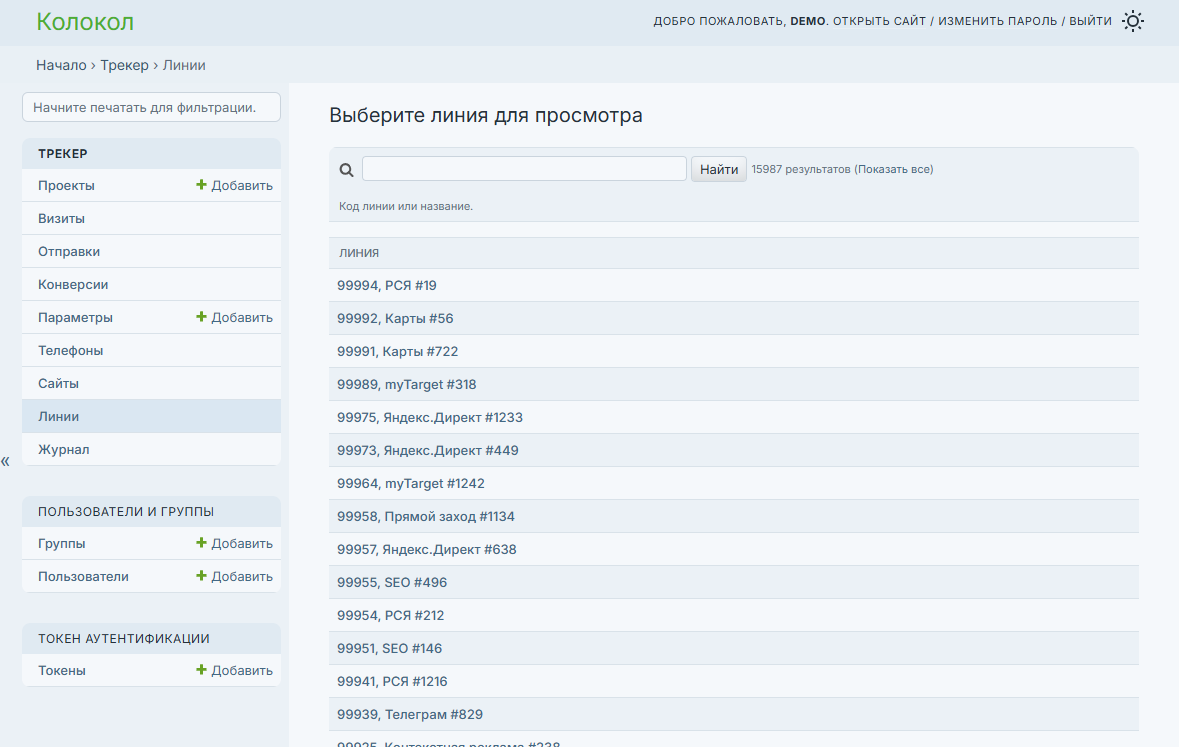The height and width of the screenshot is (747, 1179).
Task: Add a new parameter via Добавить
Action: [235, 317]
